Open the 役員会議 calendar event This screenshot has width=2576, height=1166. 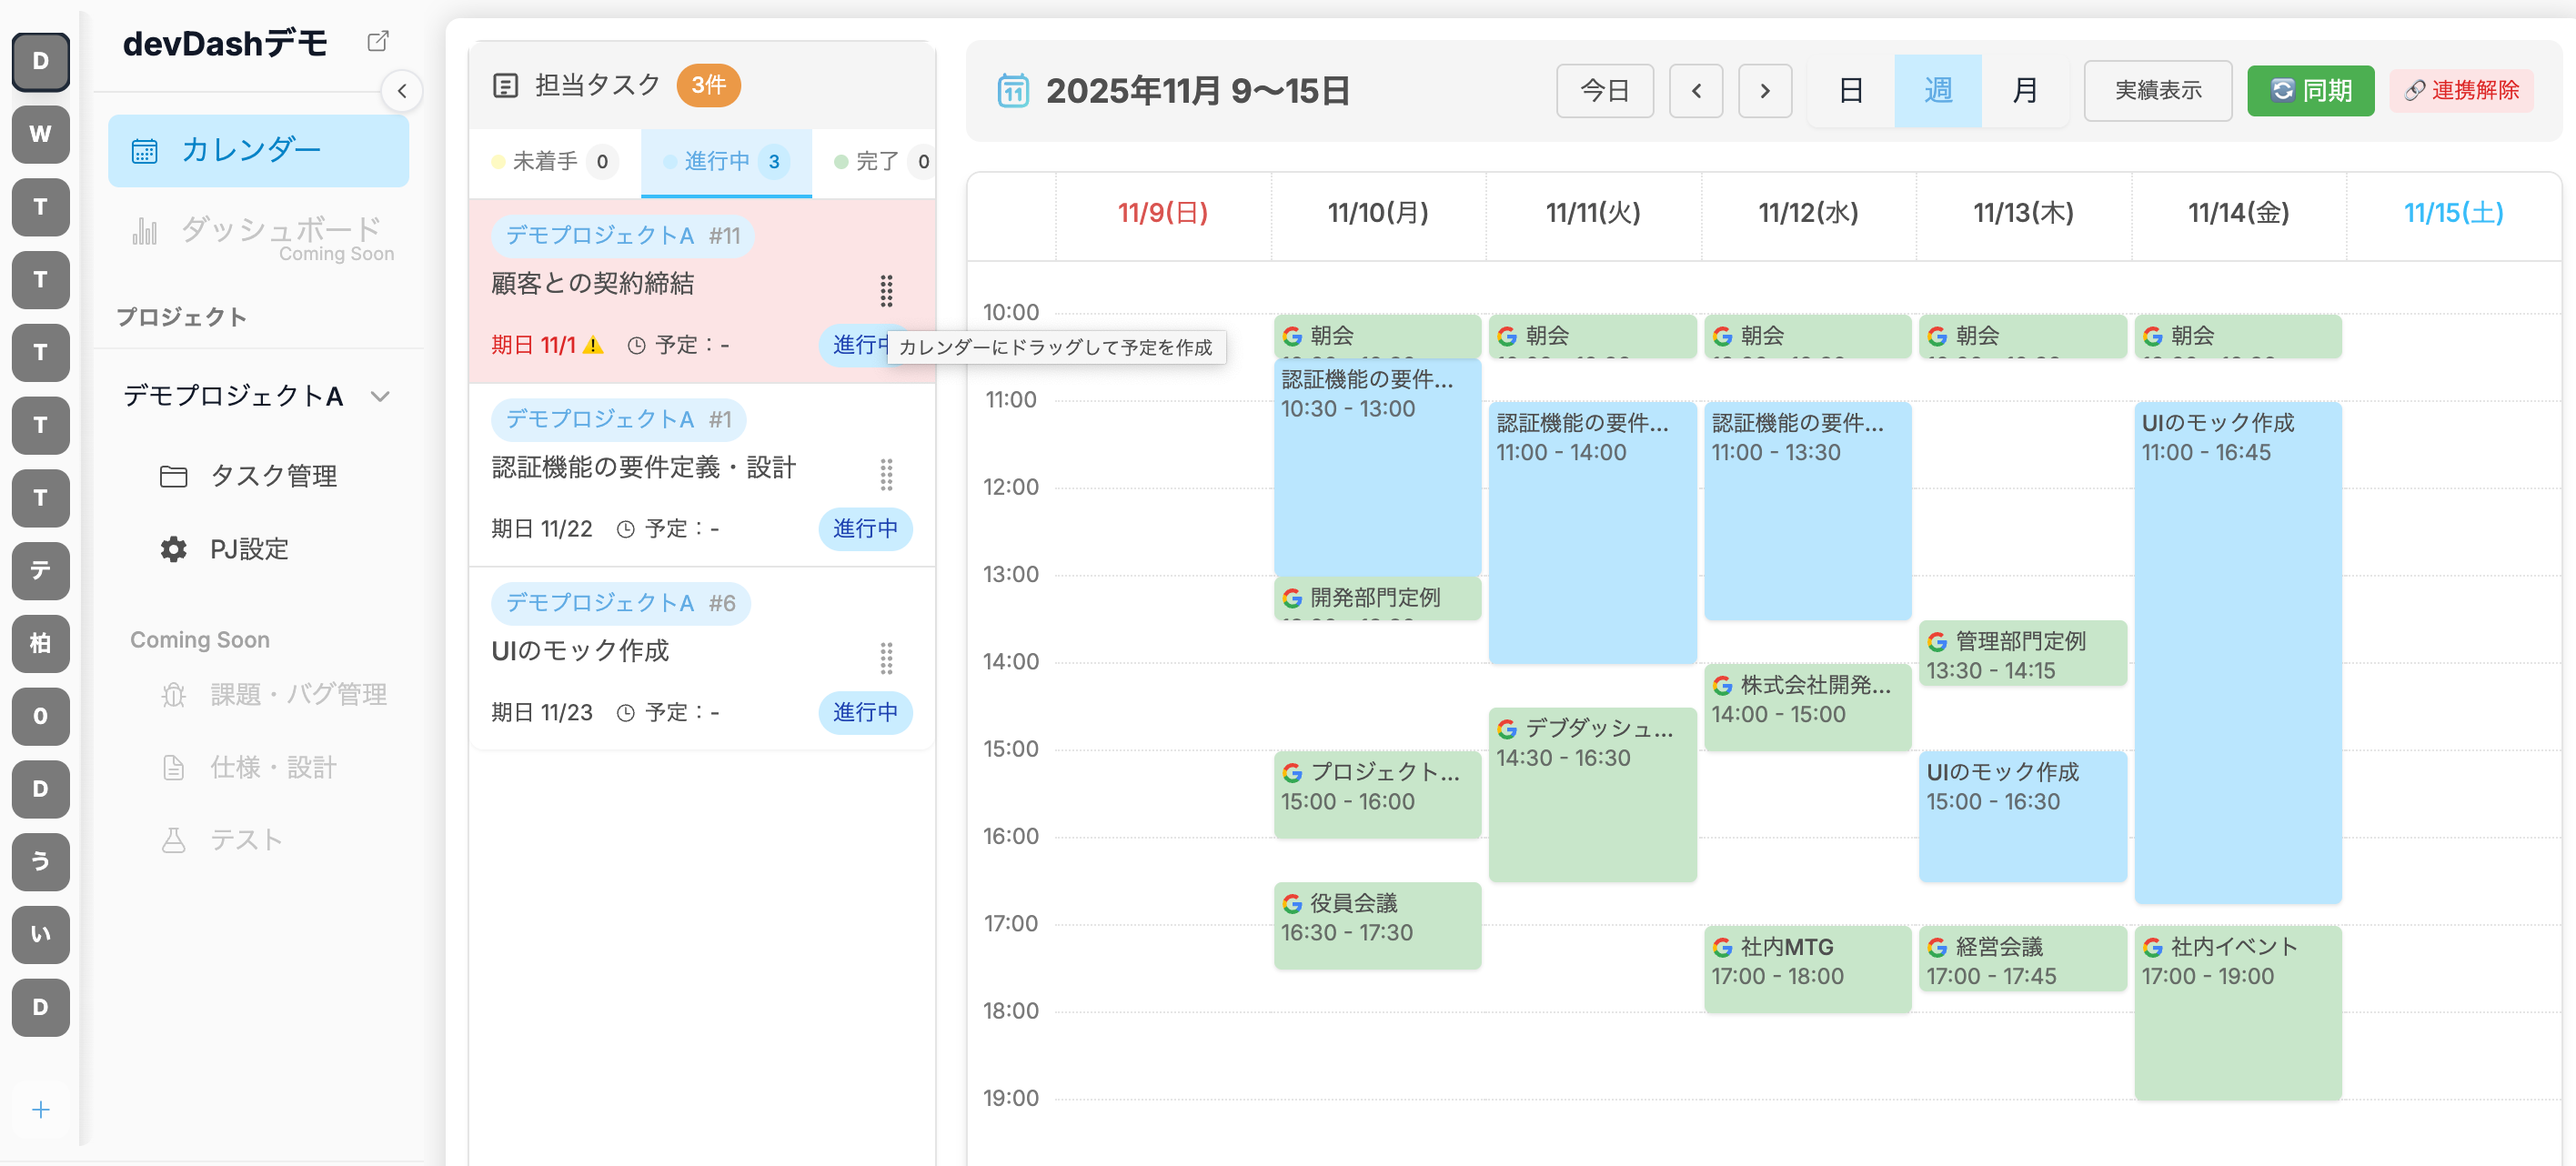coord(1376,924)
